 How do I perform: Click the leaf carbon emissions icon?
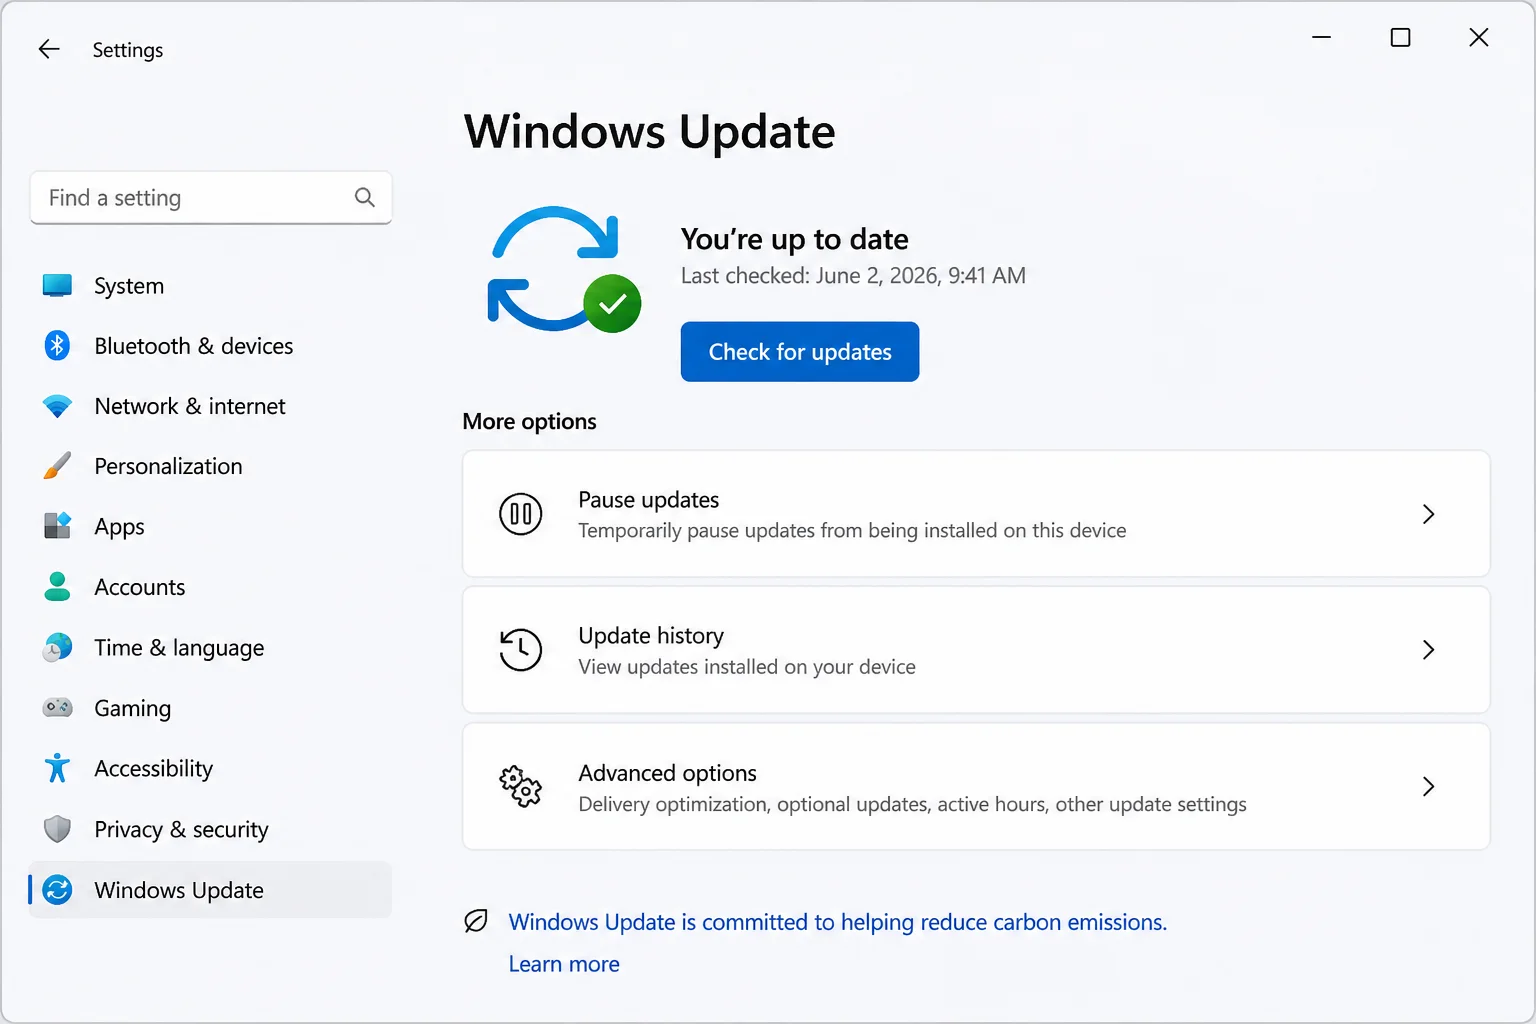point(476,921)
